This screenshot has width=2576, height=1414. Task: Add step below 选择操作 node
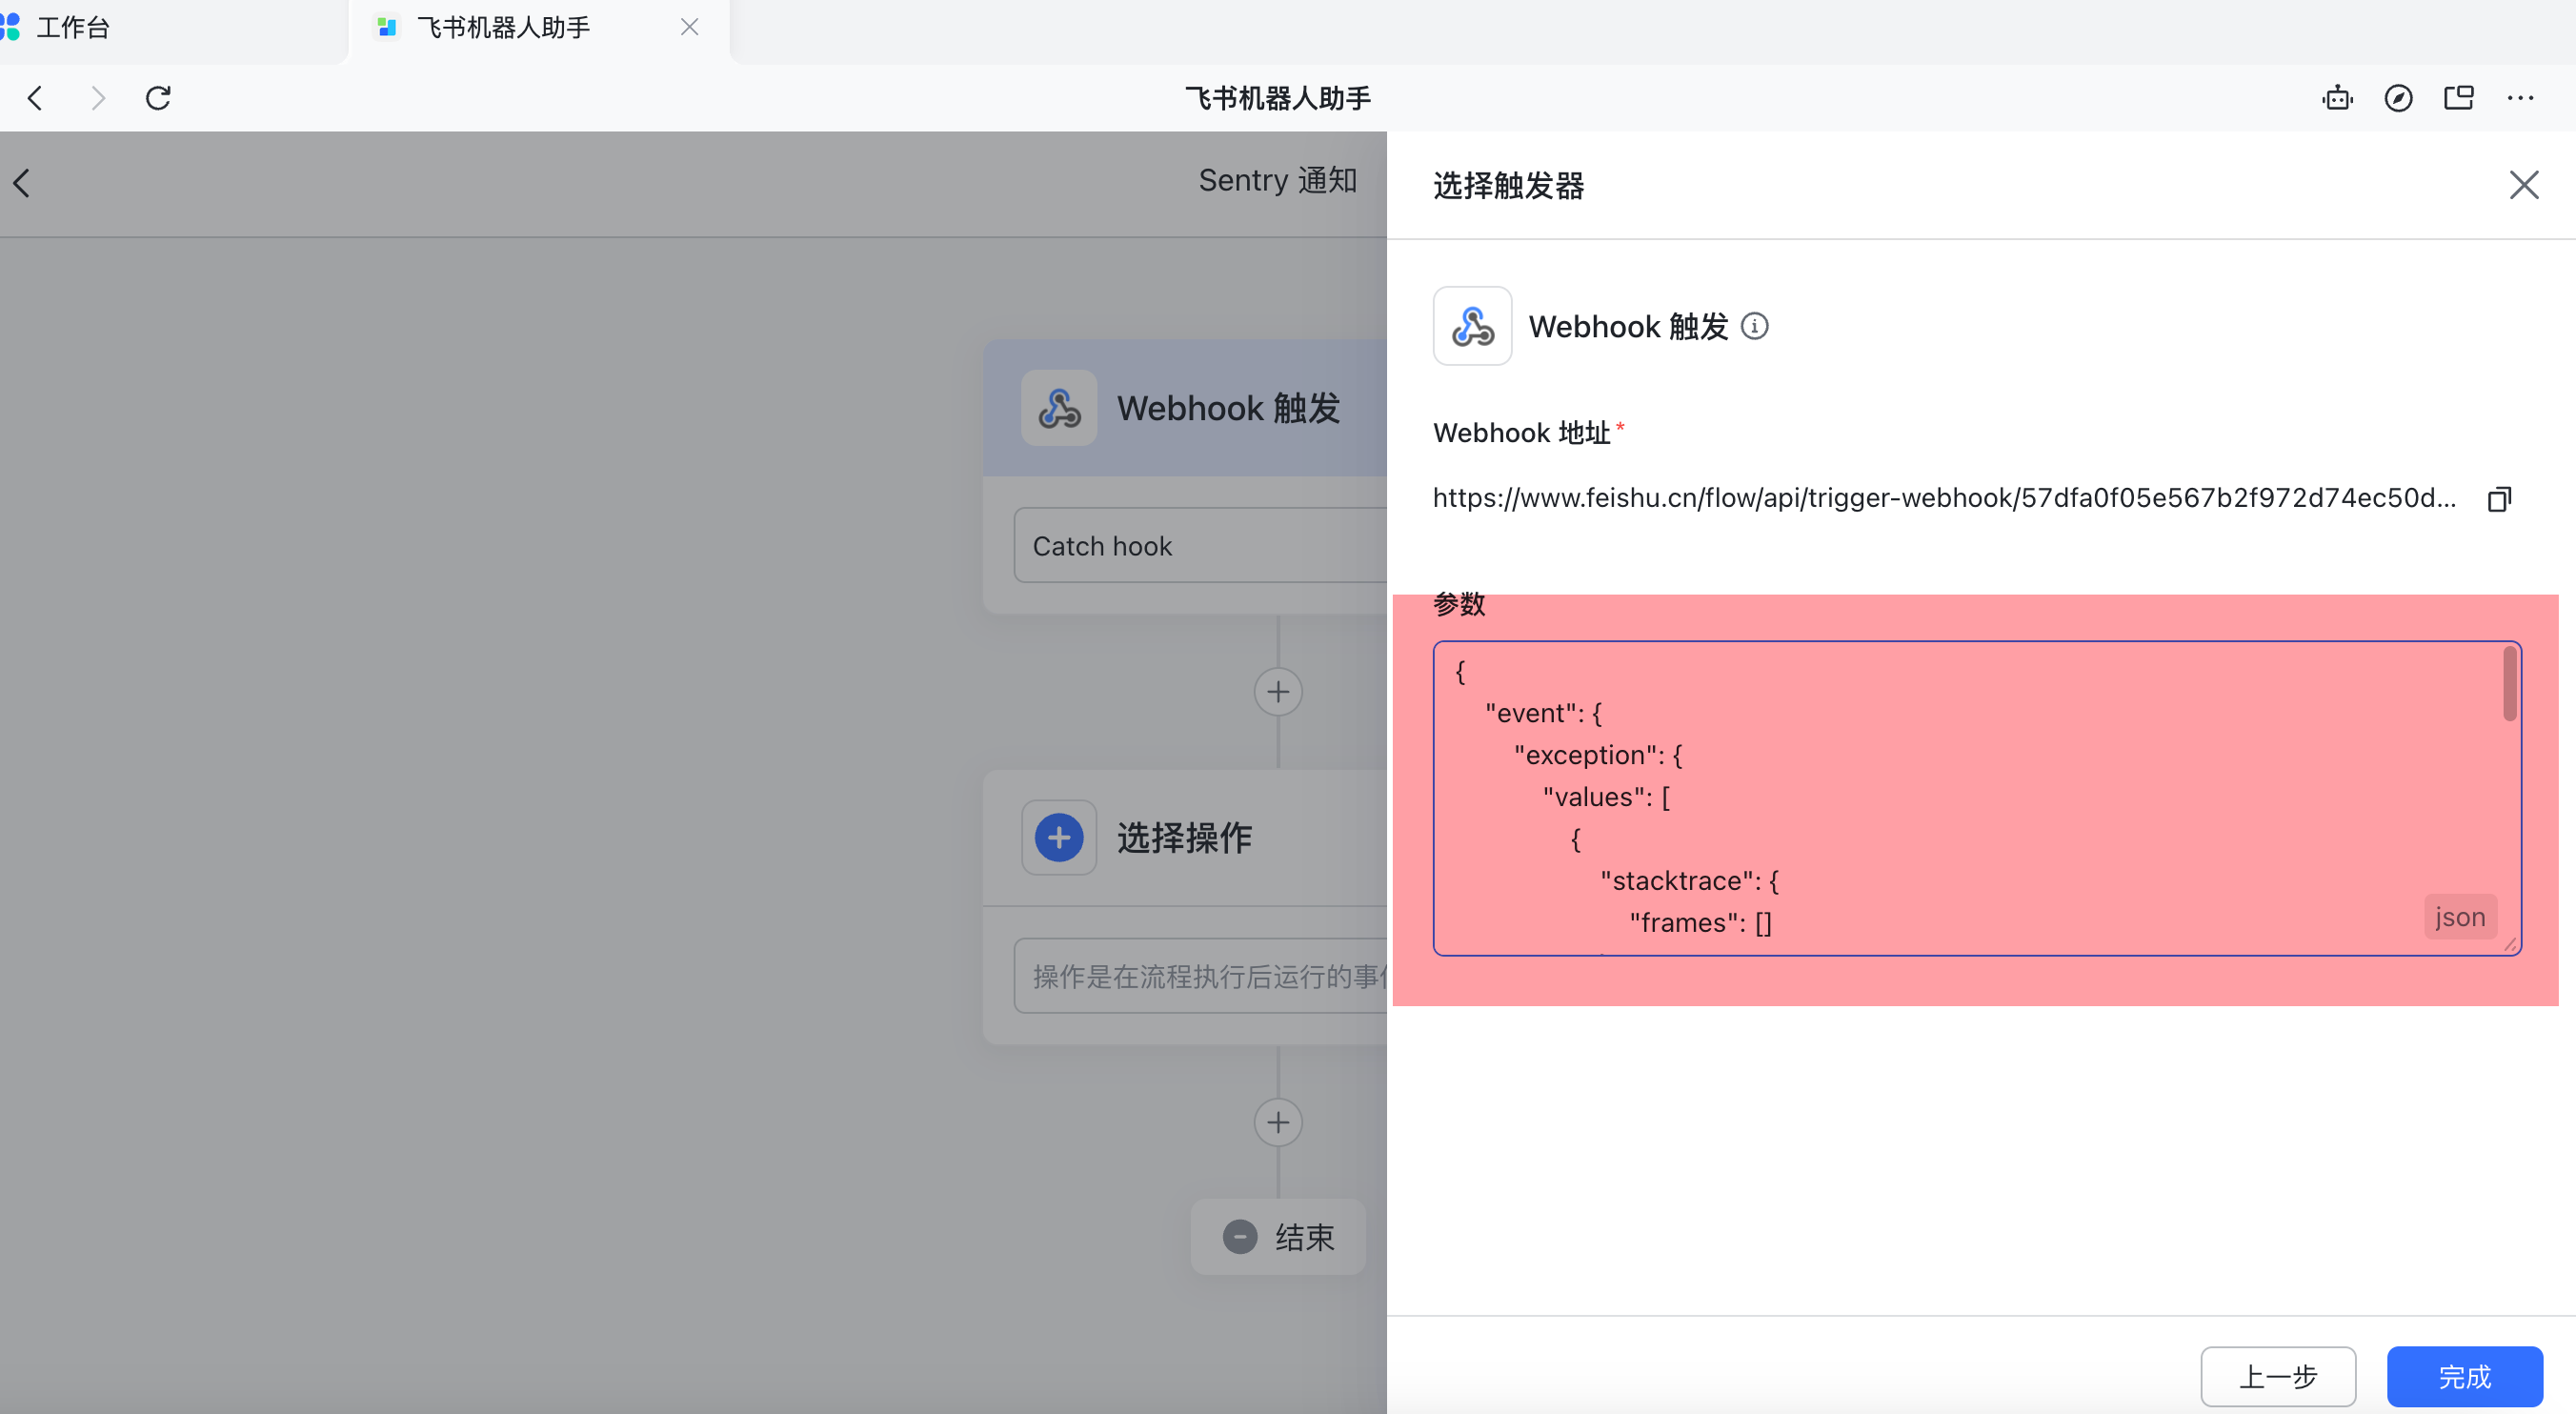coord(1278,1122)
